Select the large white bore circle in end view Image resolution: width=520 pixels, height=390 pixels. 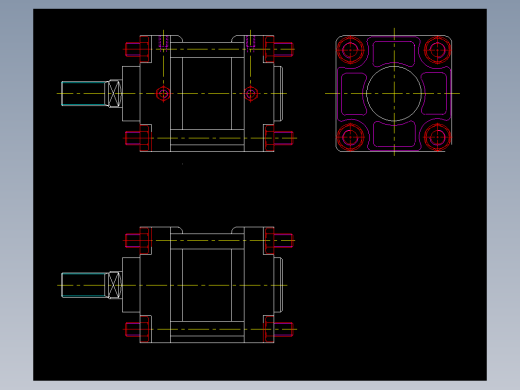coord(394,94)
